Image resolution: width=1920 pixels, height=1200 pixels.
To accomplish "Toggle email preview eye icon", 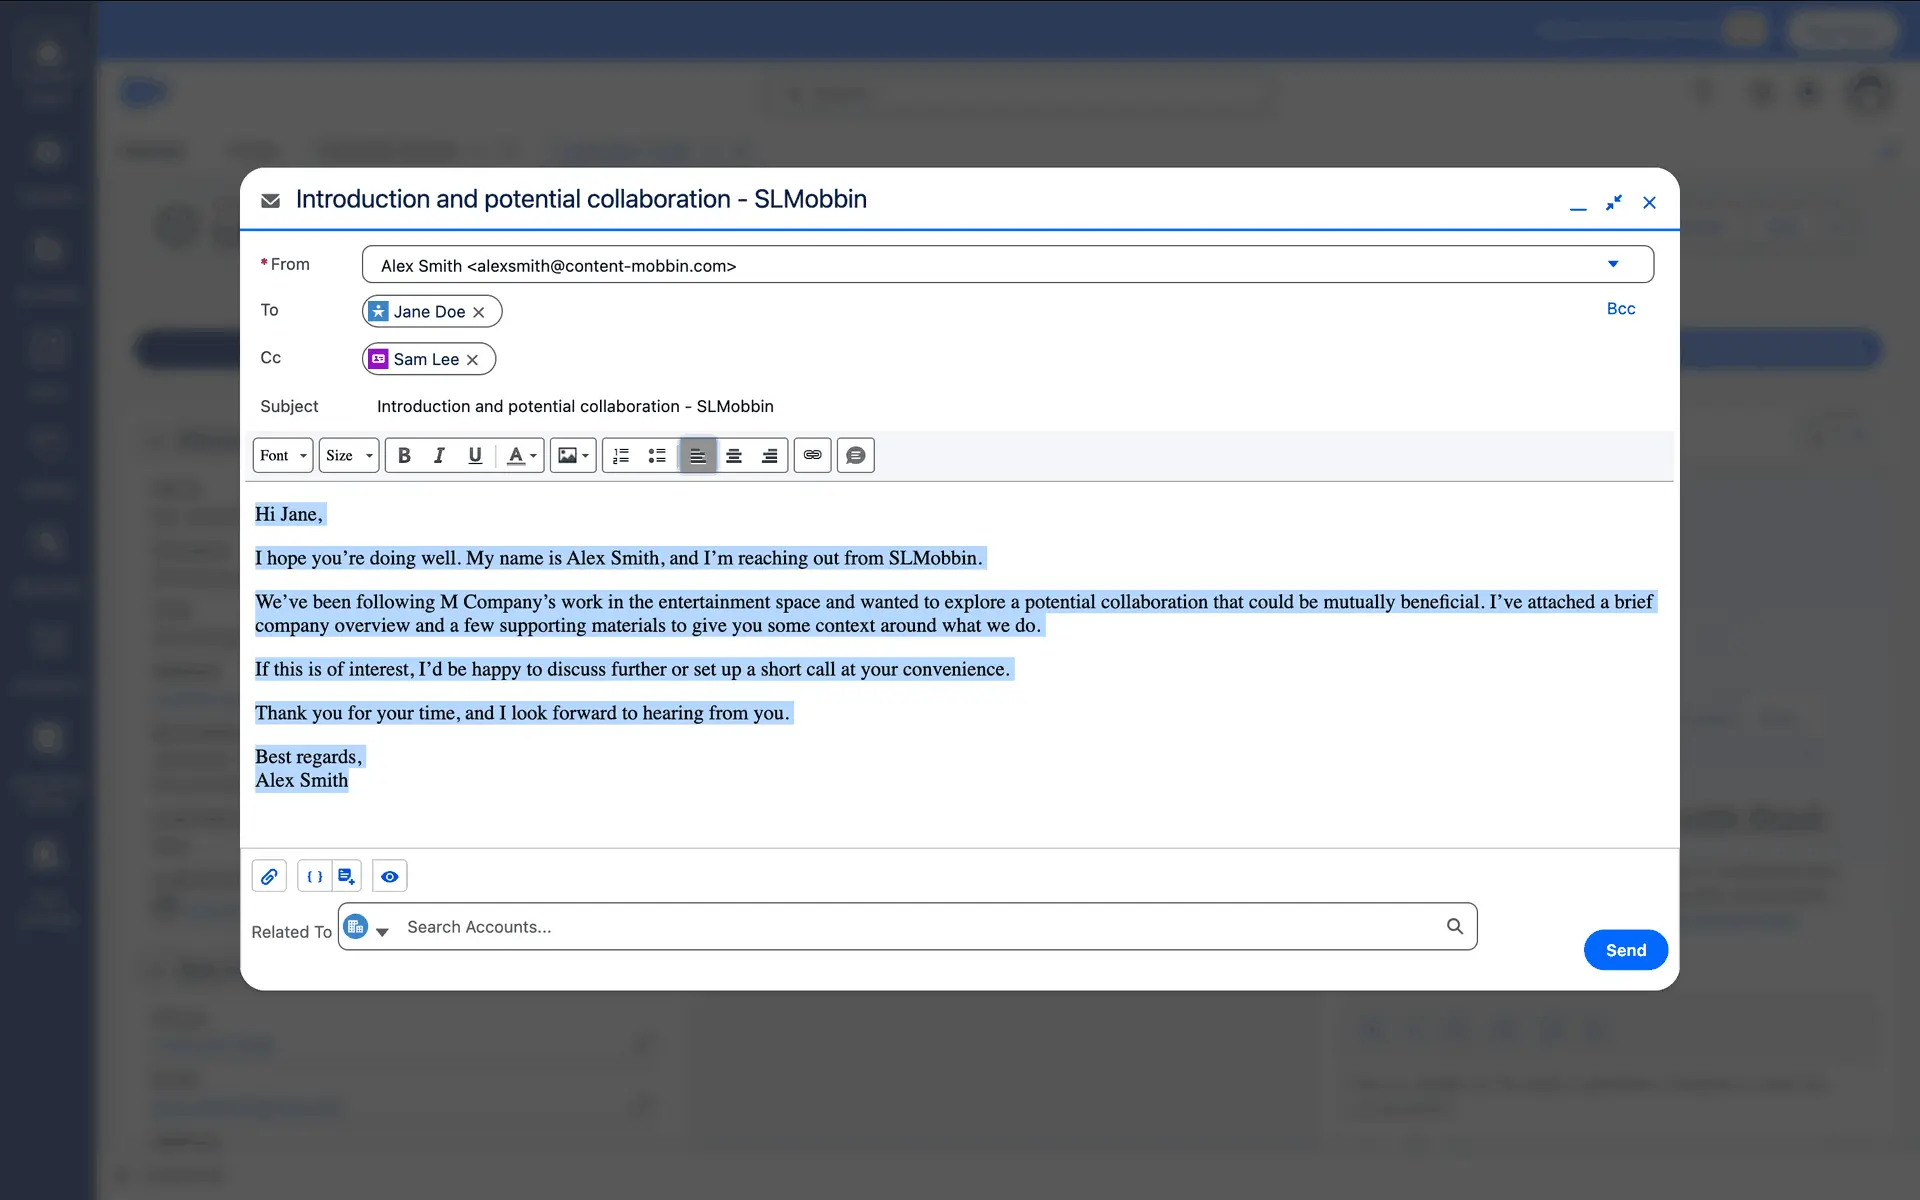I will click(390, 877).
